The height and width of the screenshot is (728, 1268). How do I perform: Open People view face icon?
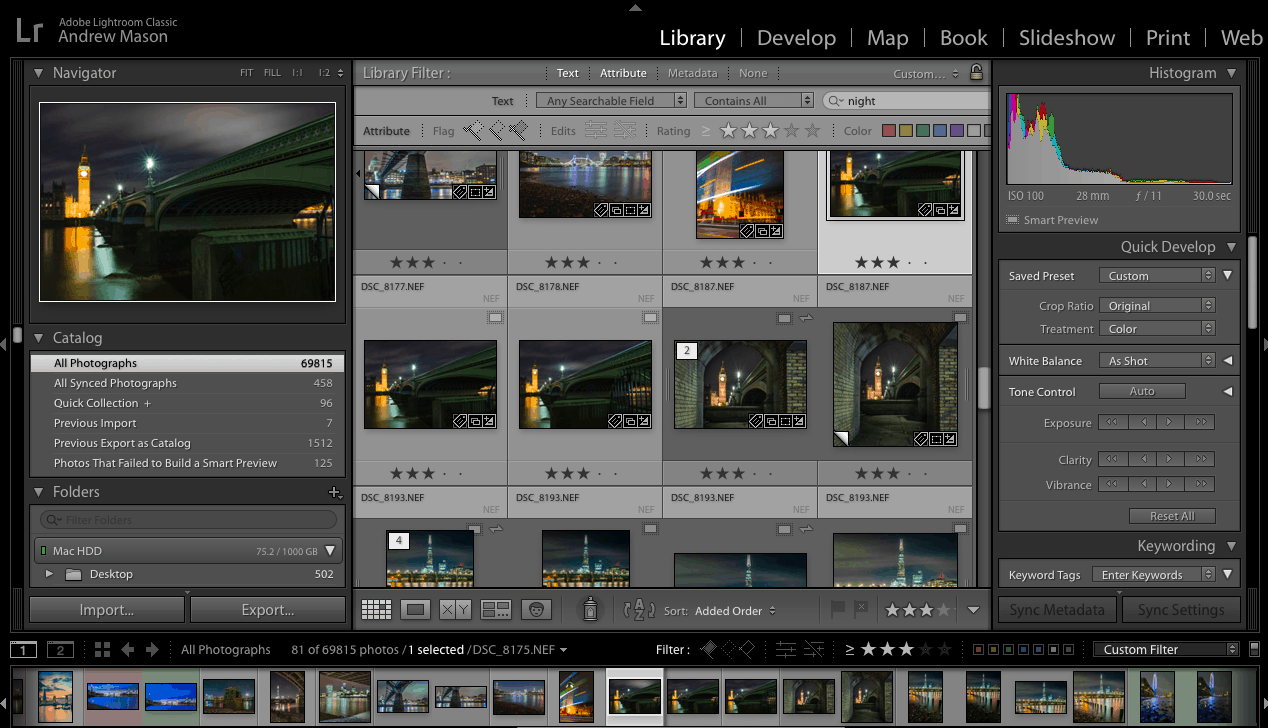(537, 609)
